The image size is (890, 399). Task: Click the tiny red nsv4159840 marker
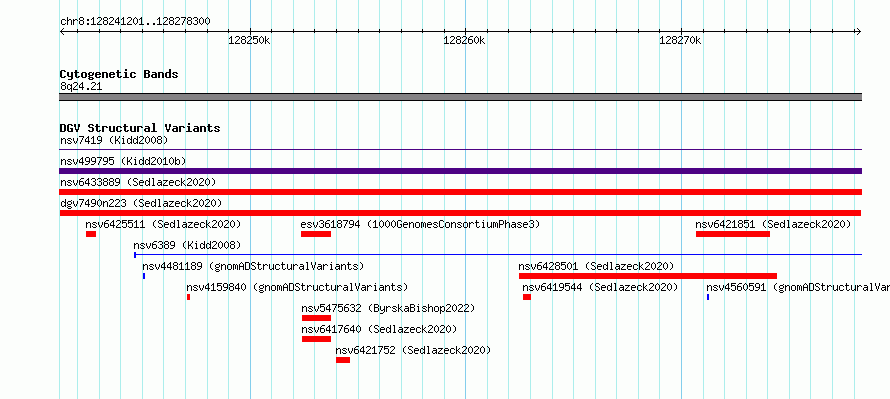188,297
